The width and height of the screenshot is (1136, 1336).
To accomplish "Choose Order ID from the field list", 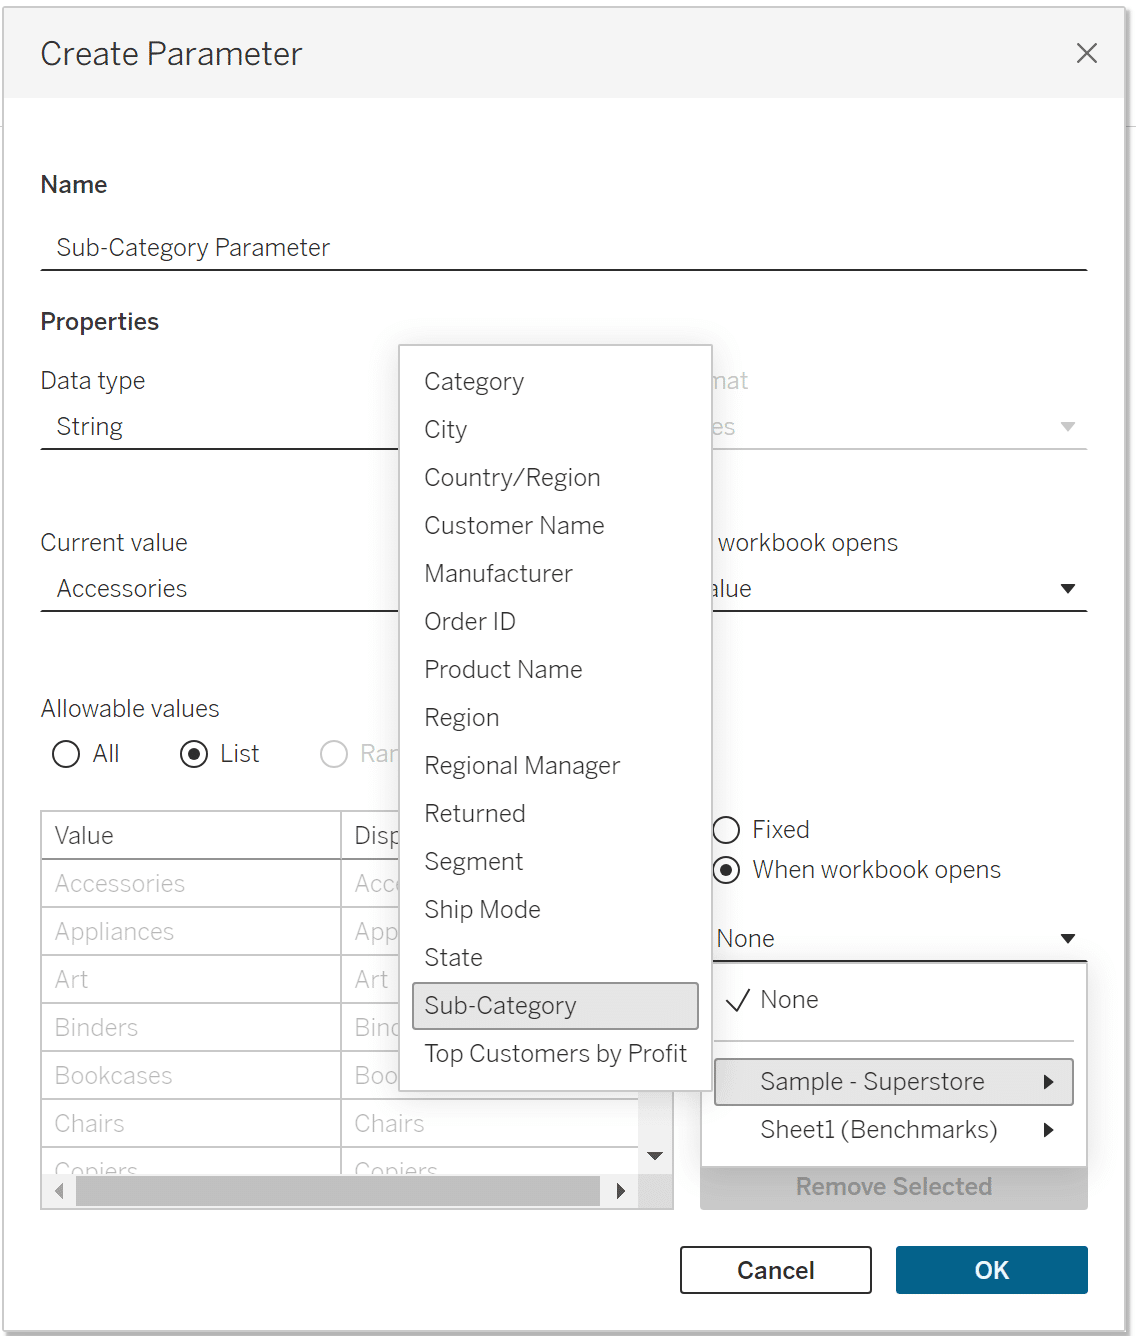I will (x=555, y=622).
